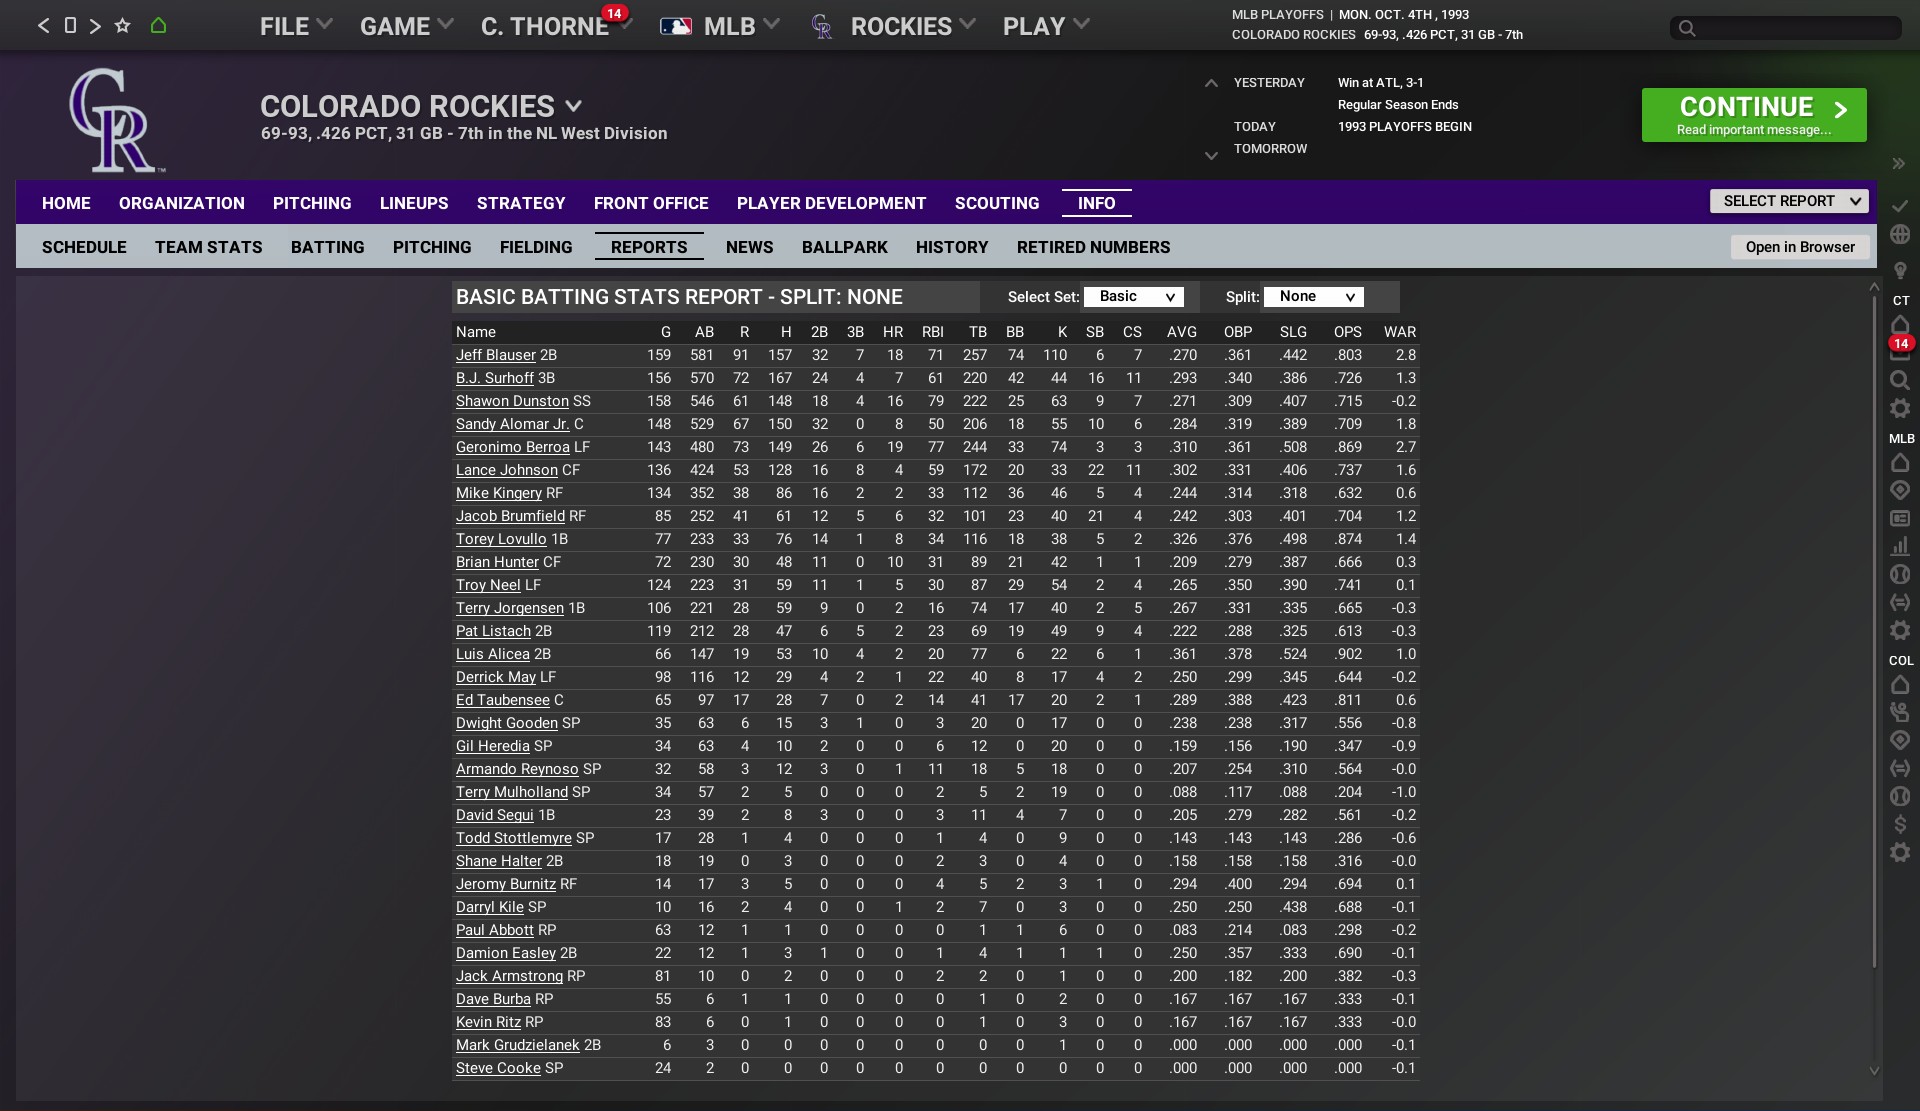Click player roster icon under COL section
Screen dimensions: 1920x1111
click(x=1900, y=712)
